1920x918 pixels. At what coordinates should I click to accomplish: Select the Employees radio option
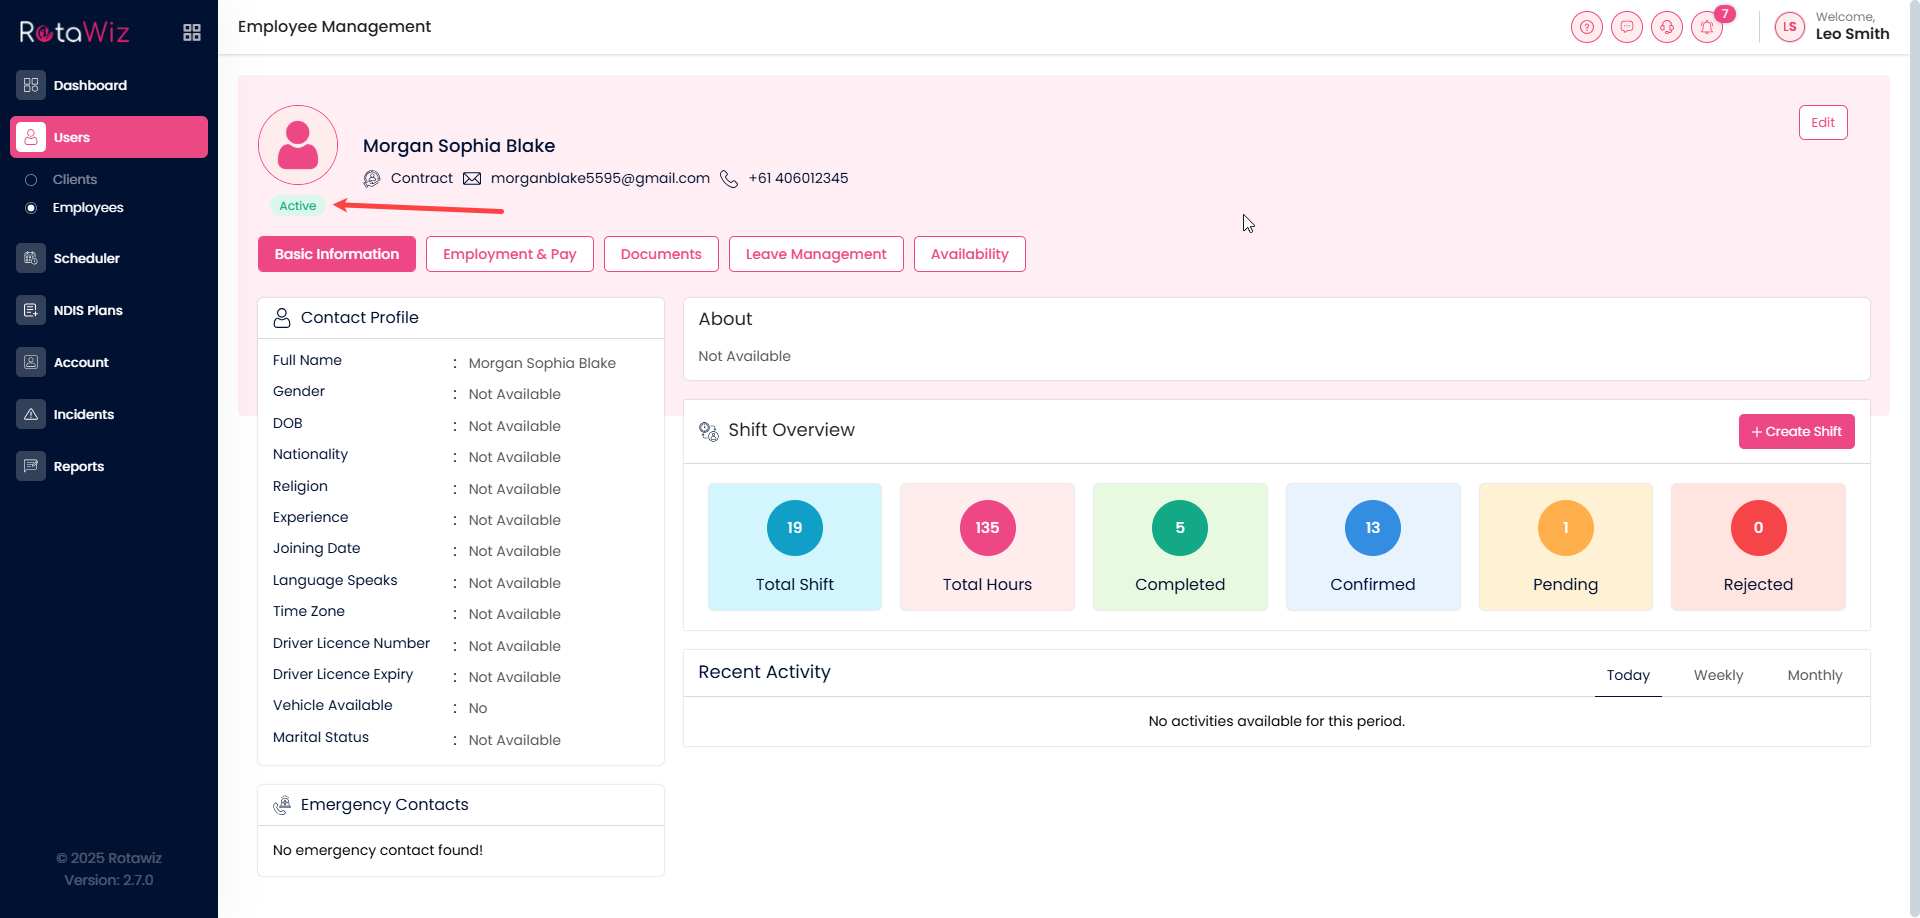[x=31, y=208]
